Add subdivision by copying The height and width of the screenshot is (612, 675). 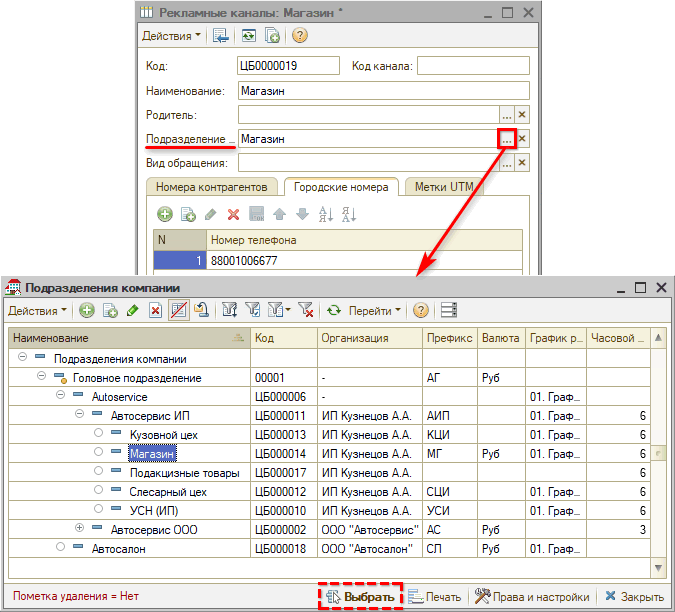point(110,310)
